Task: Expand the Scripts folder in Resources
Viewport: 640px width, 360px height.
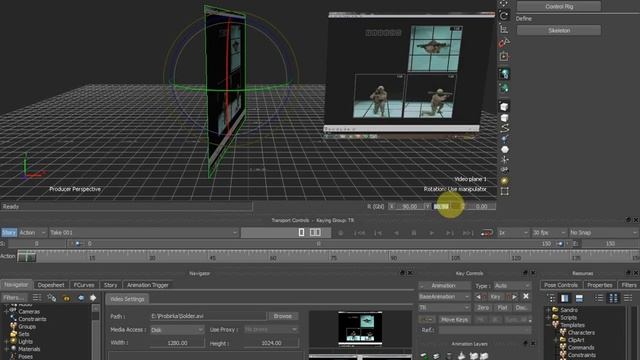Action: click(549, 317)
